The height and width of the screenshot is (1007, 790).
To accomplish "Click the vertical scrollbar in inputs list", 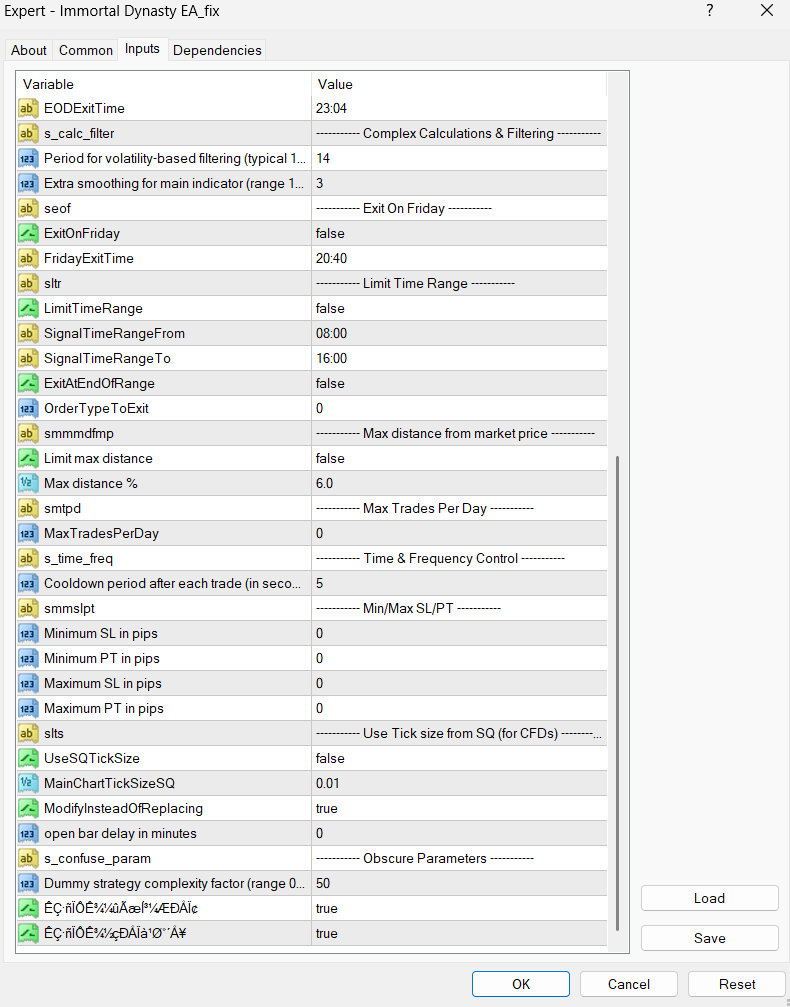I will pyautogui.click(x=618, y=690).
